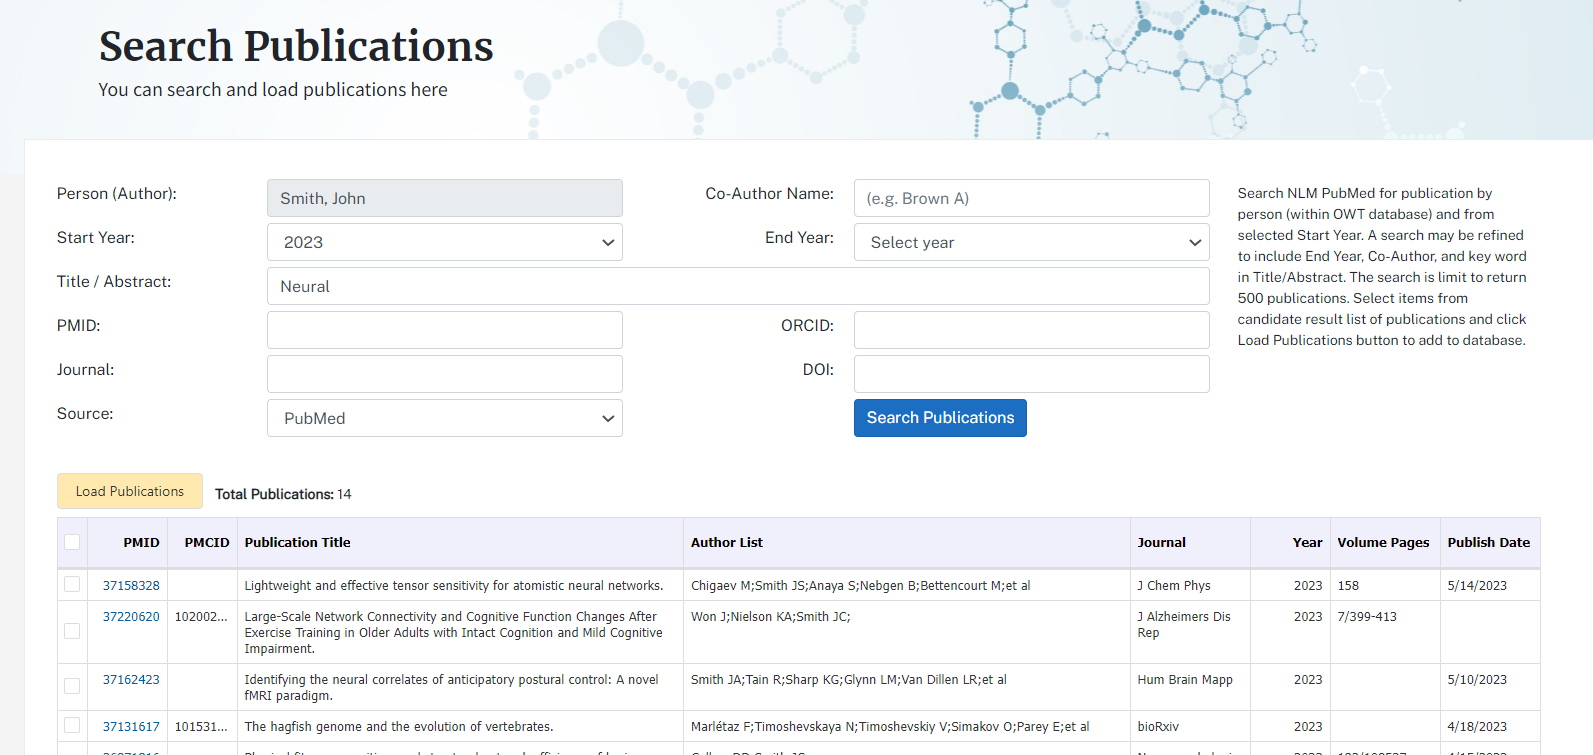Open the Source dropdown showing PubMed
Screen dimensions: 1593x755
[x=444, y=418]
